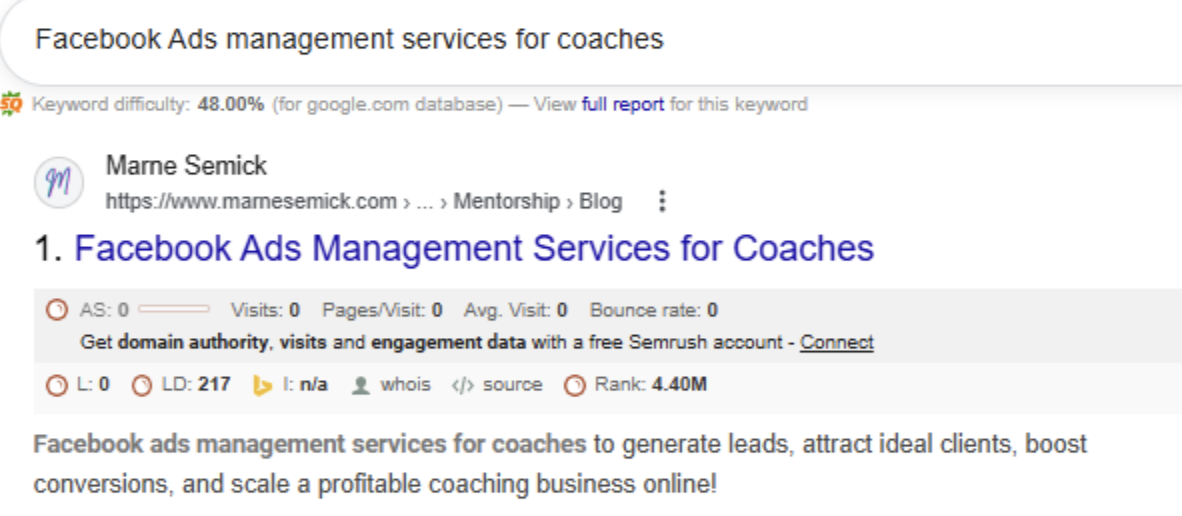Viewport: 1182px width, 516px height.
Task: Click the Rank 4.40M value
Action: [679, 385]
